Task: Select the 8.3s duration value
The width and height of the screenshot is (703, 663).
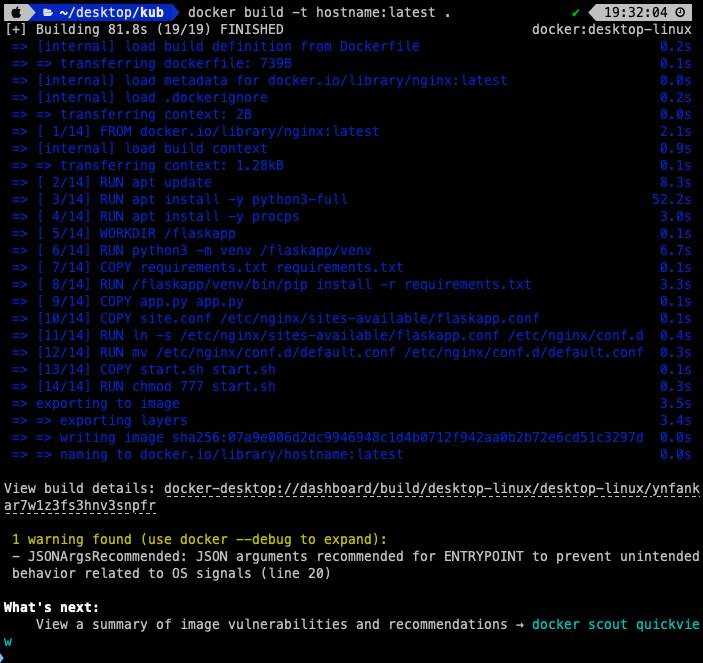Action: click(676, 183)
